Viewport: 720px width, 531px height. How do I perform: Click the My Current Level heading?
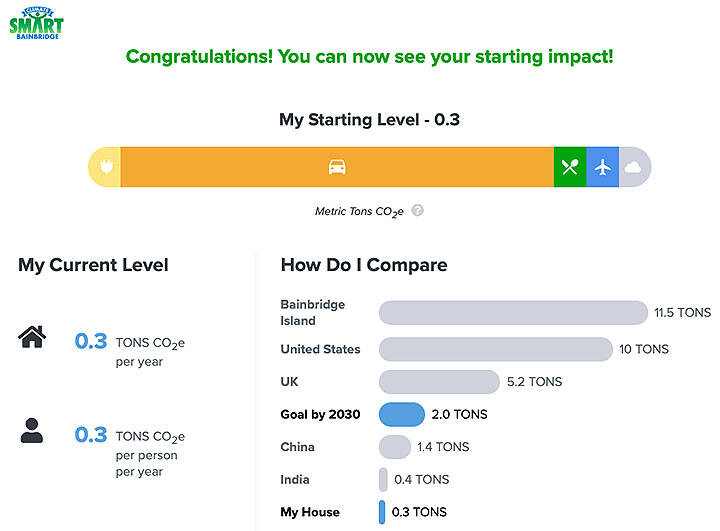(93, 265)
